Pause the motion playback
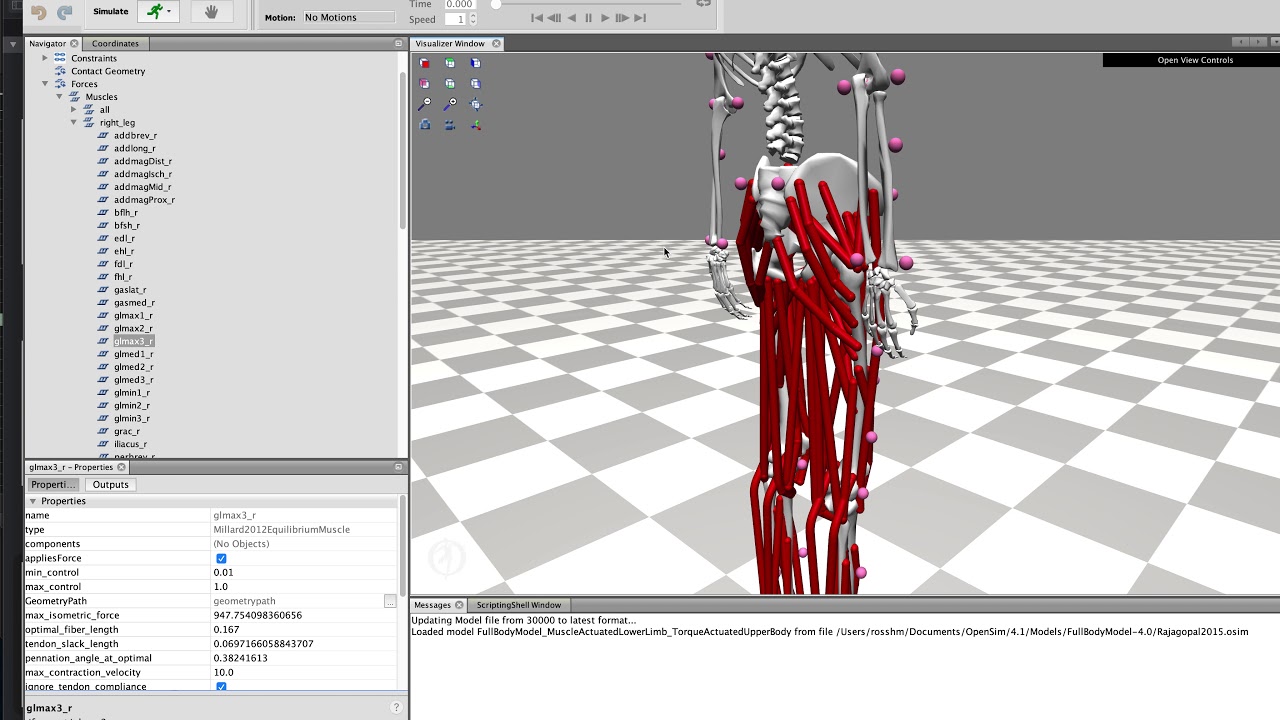 [588, 18]
